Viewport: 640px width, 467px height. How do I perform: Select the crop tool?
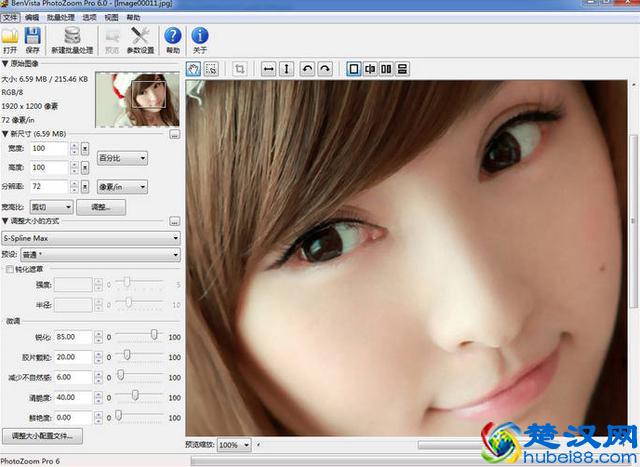pos(240,69)
